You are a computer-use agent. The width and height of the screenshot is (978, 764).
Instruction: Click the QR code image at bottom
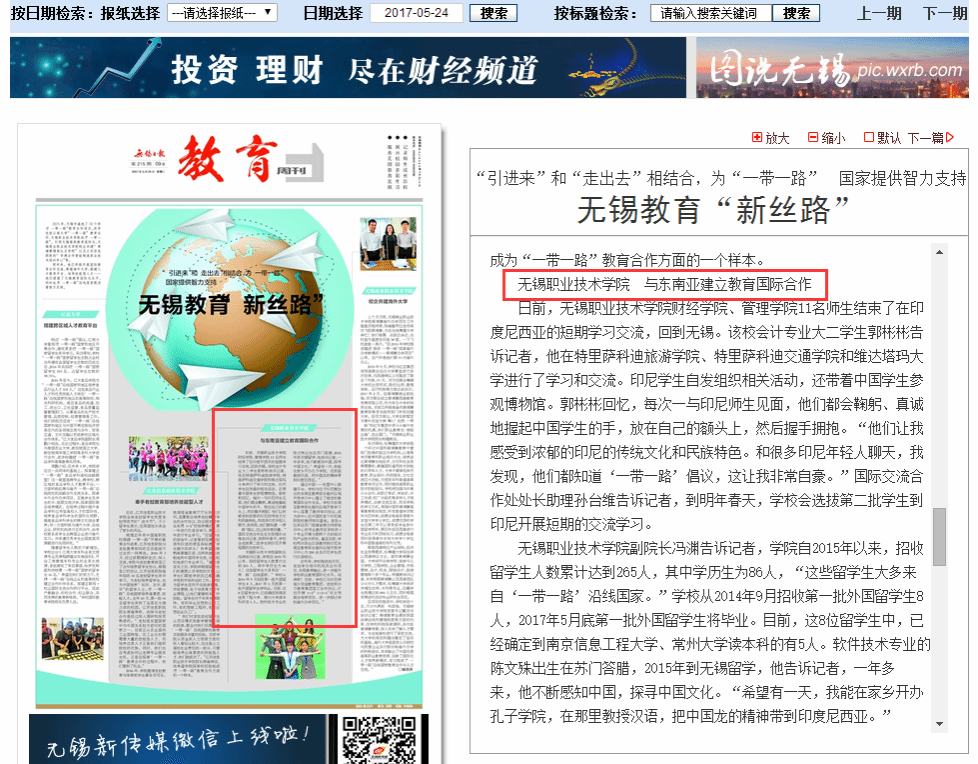(x=378, y=740)
